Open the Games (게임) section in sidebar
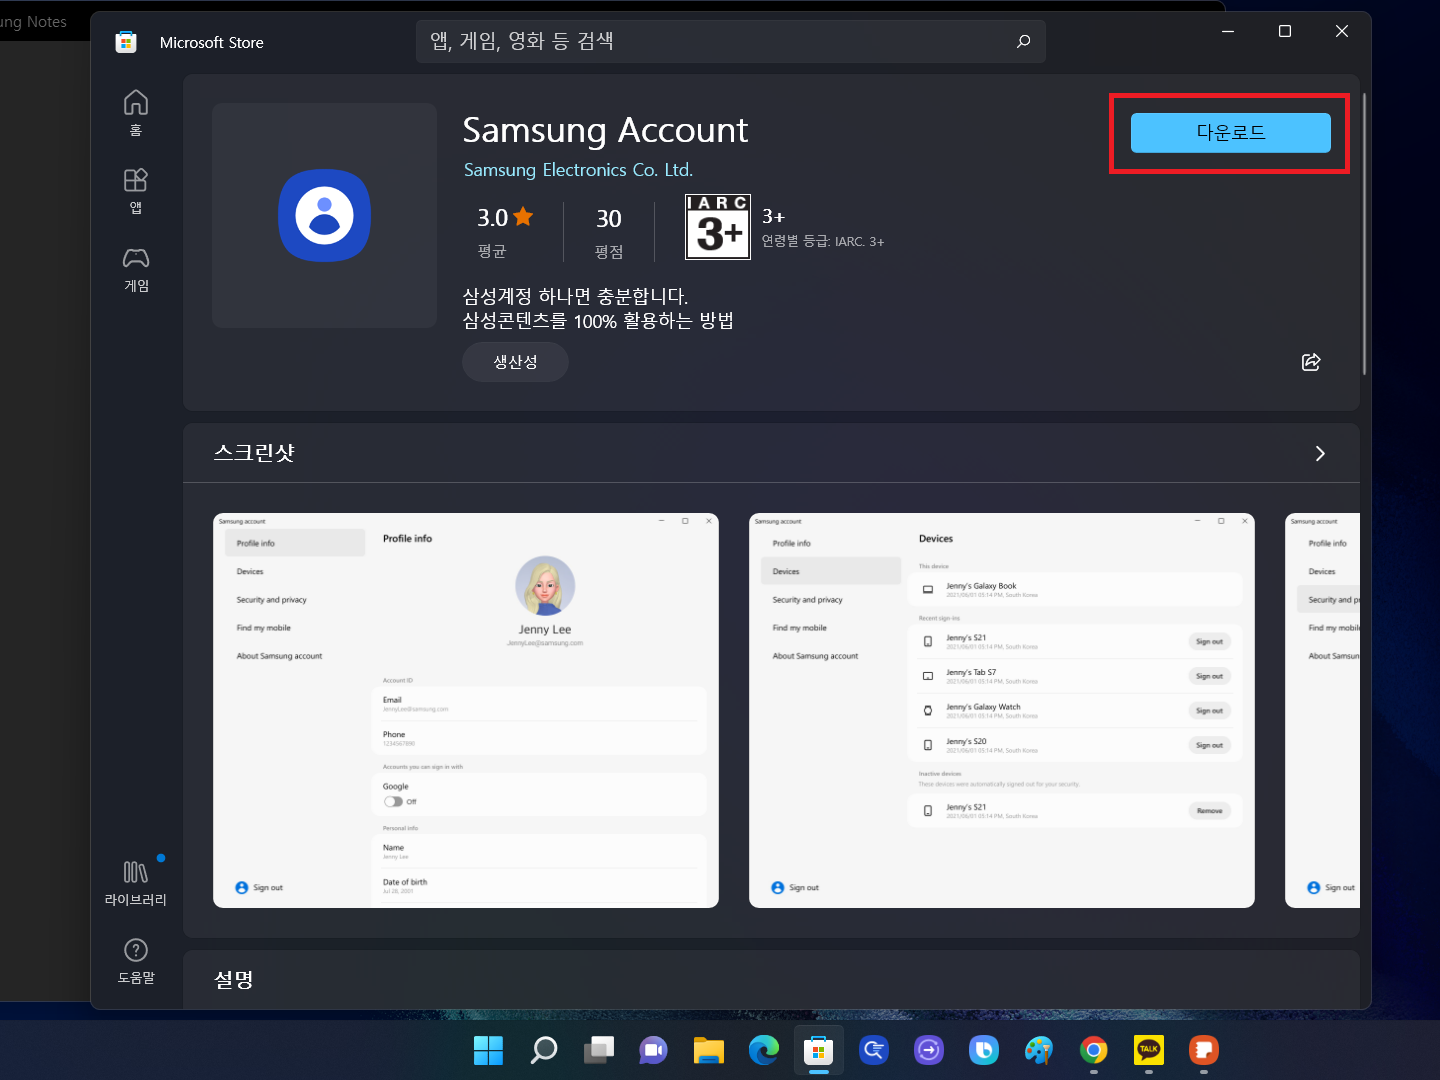1440x1080 pixels. point(136,269)
